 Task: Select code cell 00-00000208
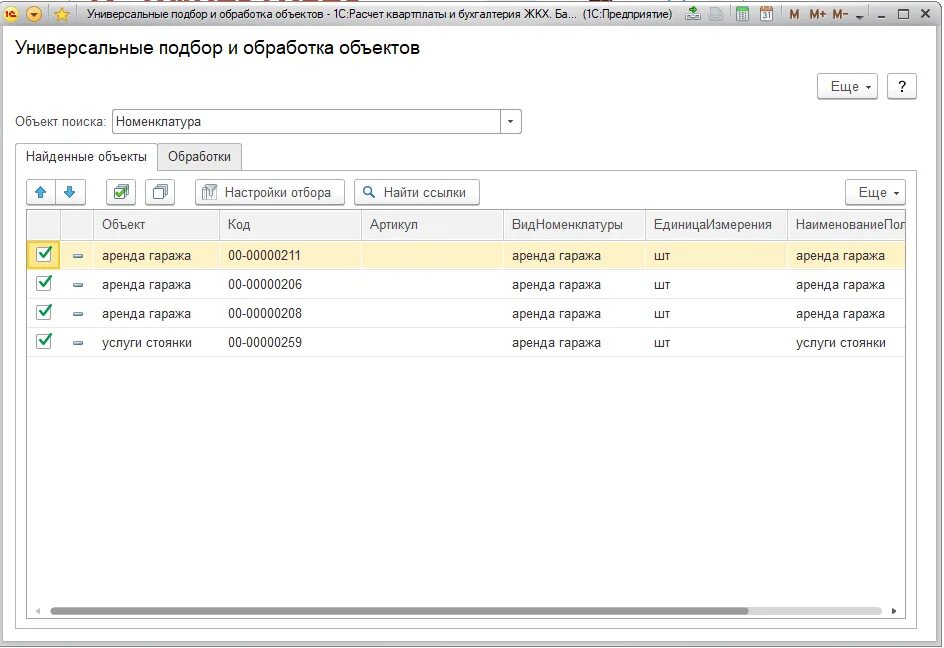pyautogui.click(x=290, y=313)
